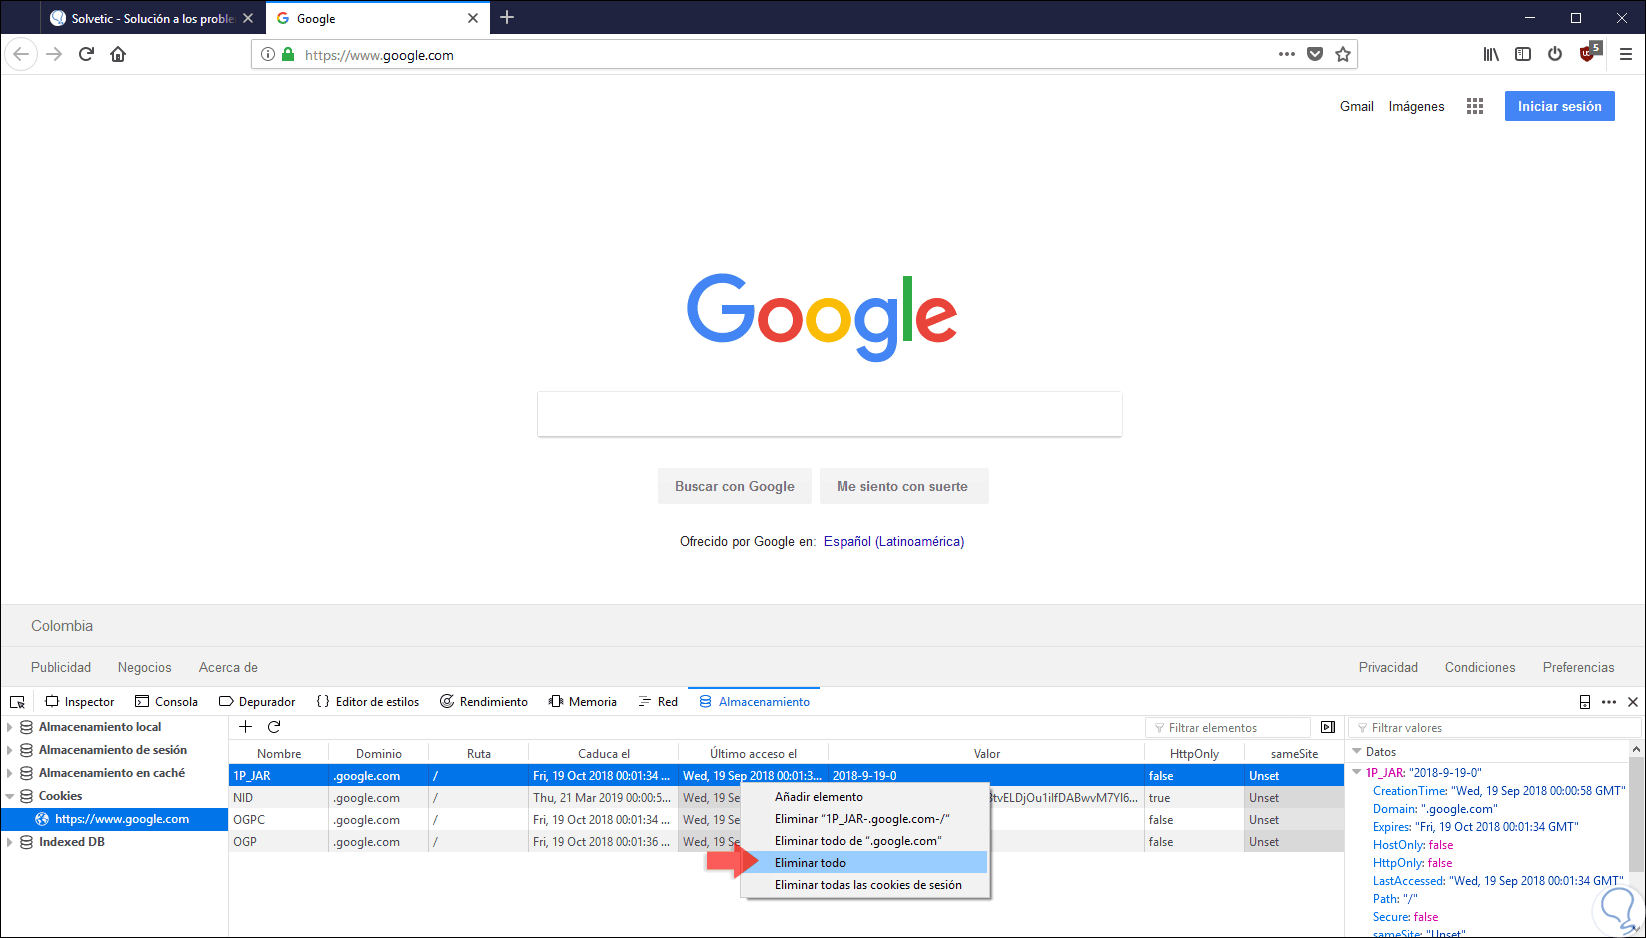
Task: Open the Gmail link
Action: pos(1357,106)
